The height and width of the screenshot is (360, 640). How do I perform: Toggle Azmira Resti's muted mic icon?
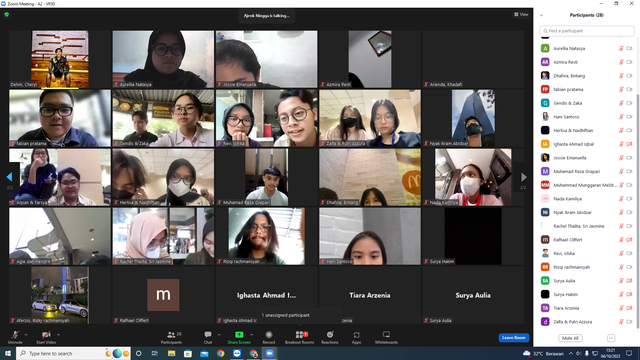(621, 62)
